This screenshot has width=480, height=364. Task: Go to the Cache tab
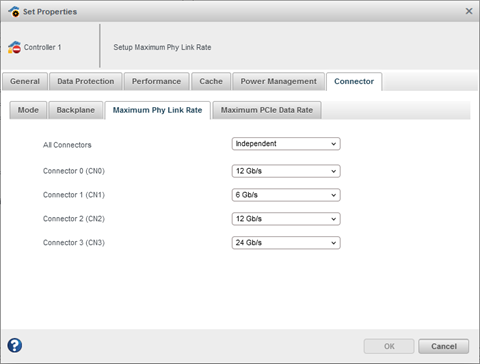pyautogui.click(x=211, y=81)
